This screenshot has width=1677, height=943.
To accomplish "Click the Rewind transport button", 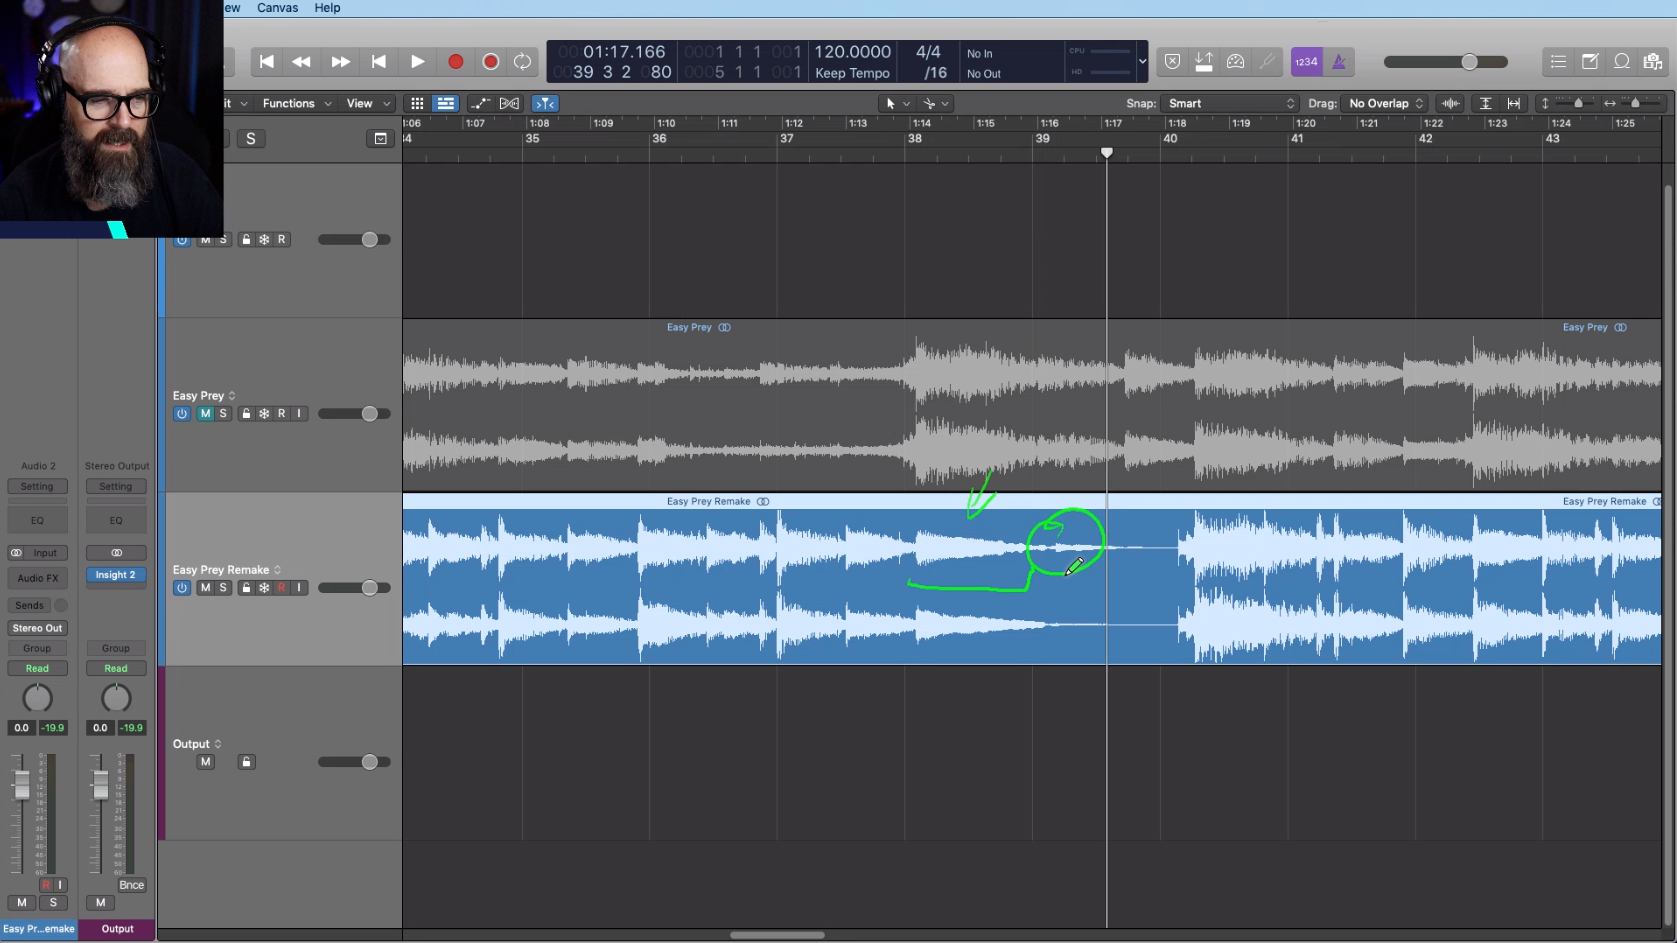I will tap(301, 62).
